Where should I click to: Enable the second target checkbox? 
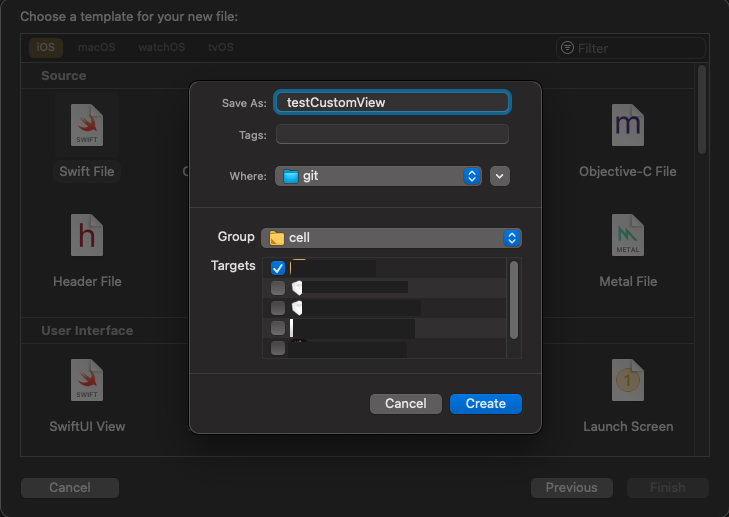(278, 288)
